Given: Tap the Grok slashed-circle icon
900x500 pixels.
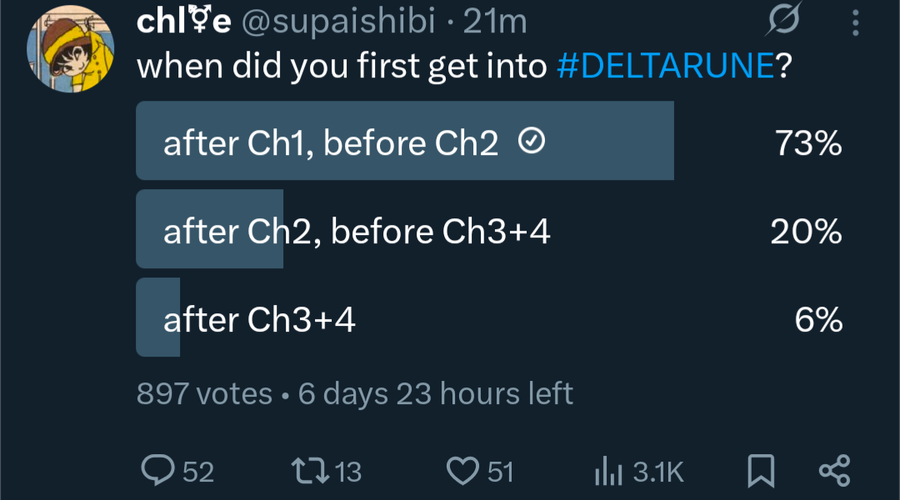Looking at the screenshot, I should (x=783, y=20).
